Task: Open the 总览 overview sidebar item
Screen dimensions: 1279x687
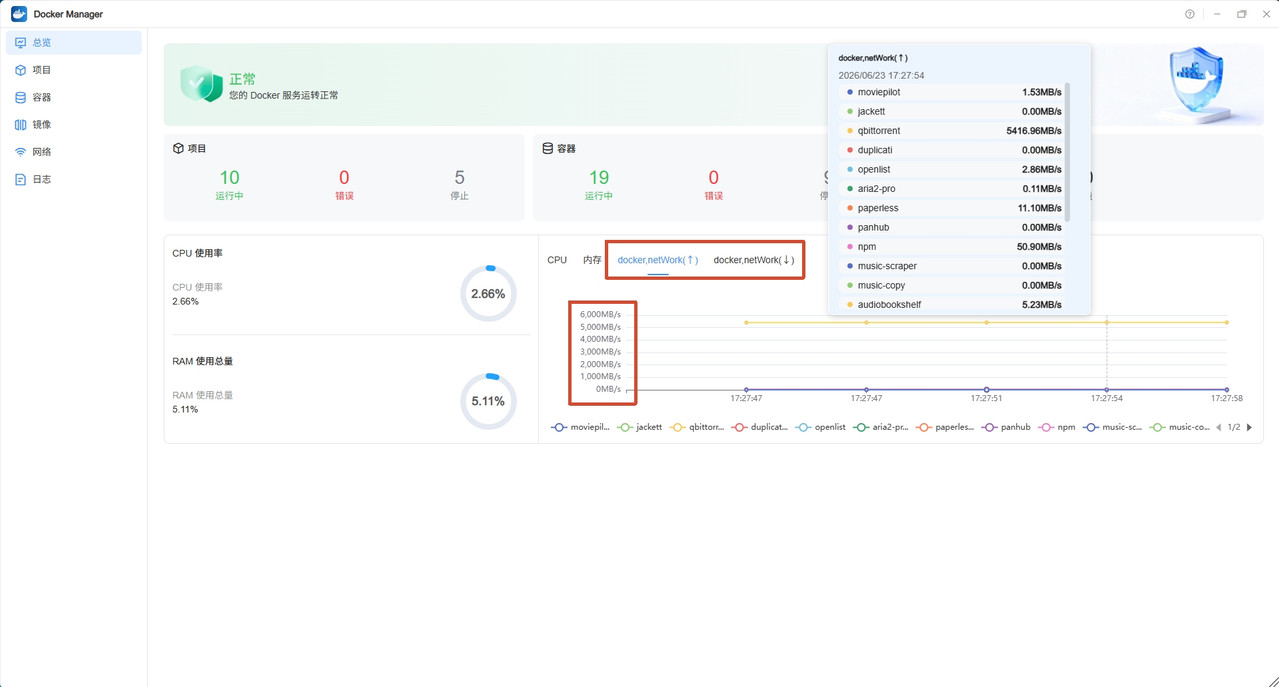Action: point(74,42)
